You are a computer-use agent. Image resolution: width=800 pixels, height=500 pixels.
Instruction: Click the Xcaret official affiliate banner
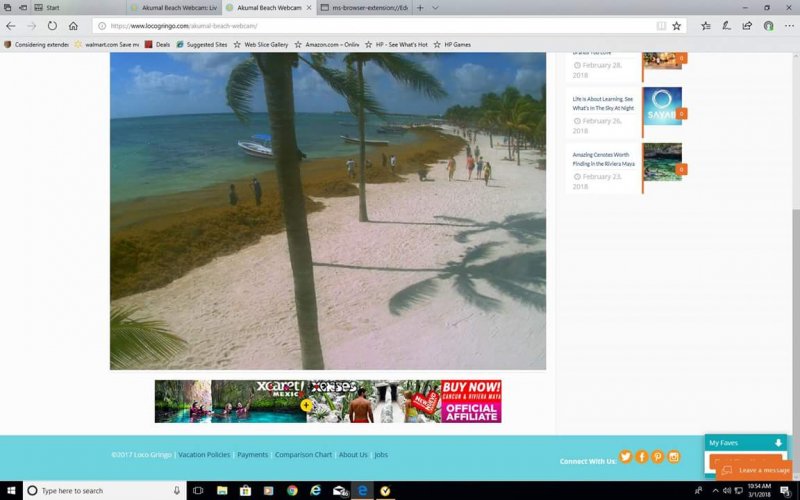click(x=328, y=401)
